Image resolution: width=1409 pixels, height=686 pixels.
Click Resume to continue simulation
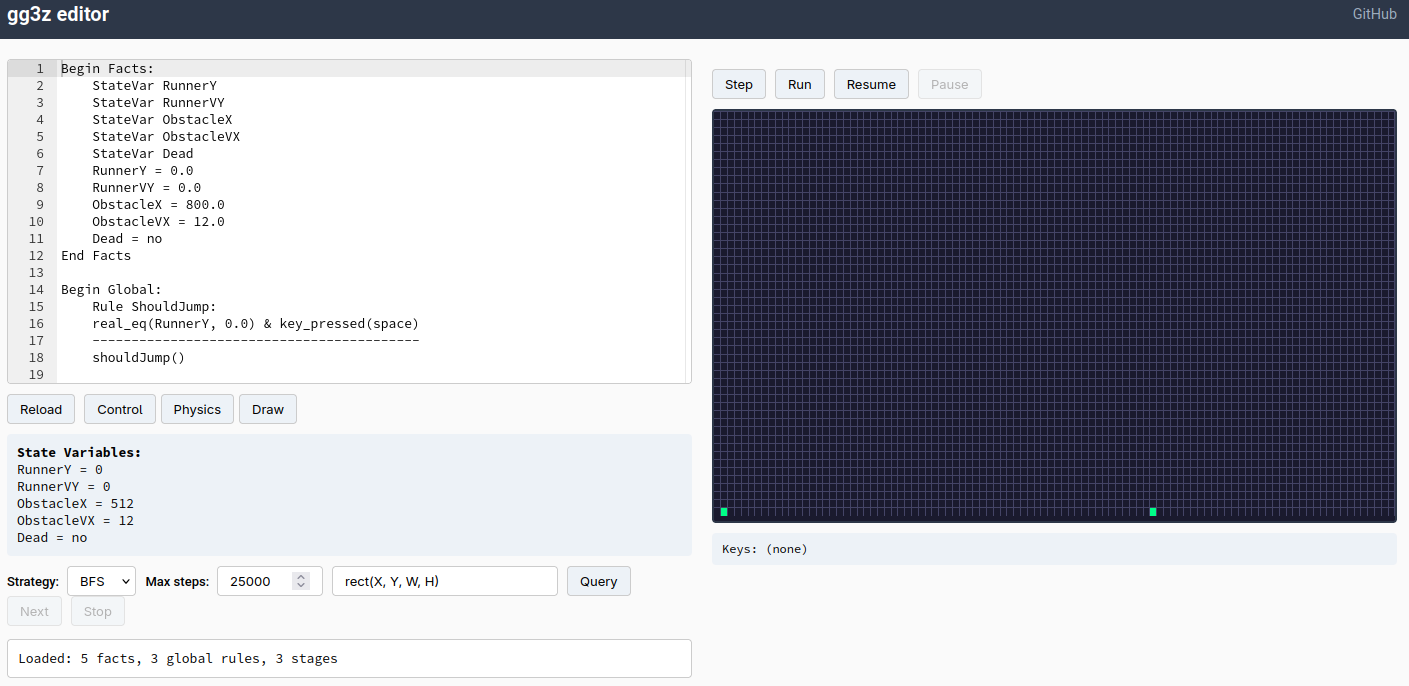click(x=871, y=84)
